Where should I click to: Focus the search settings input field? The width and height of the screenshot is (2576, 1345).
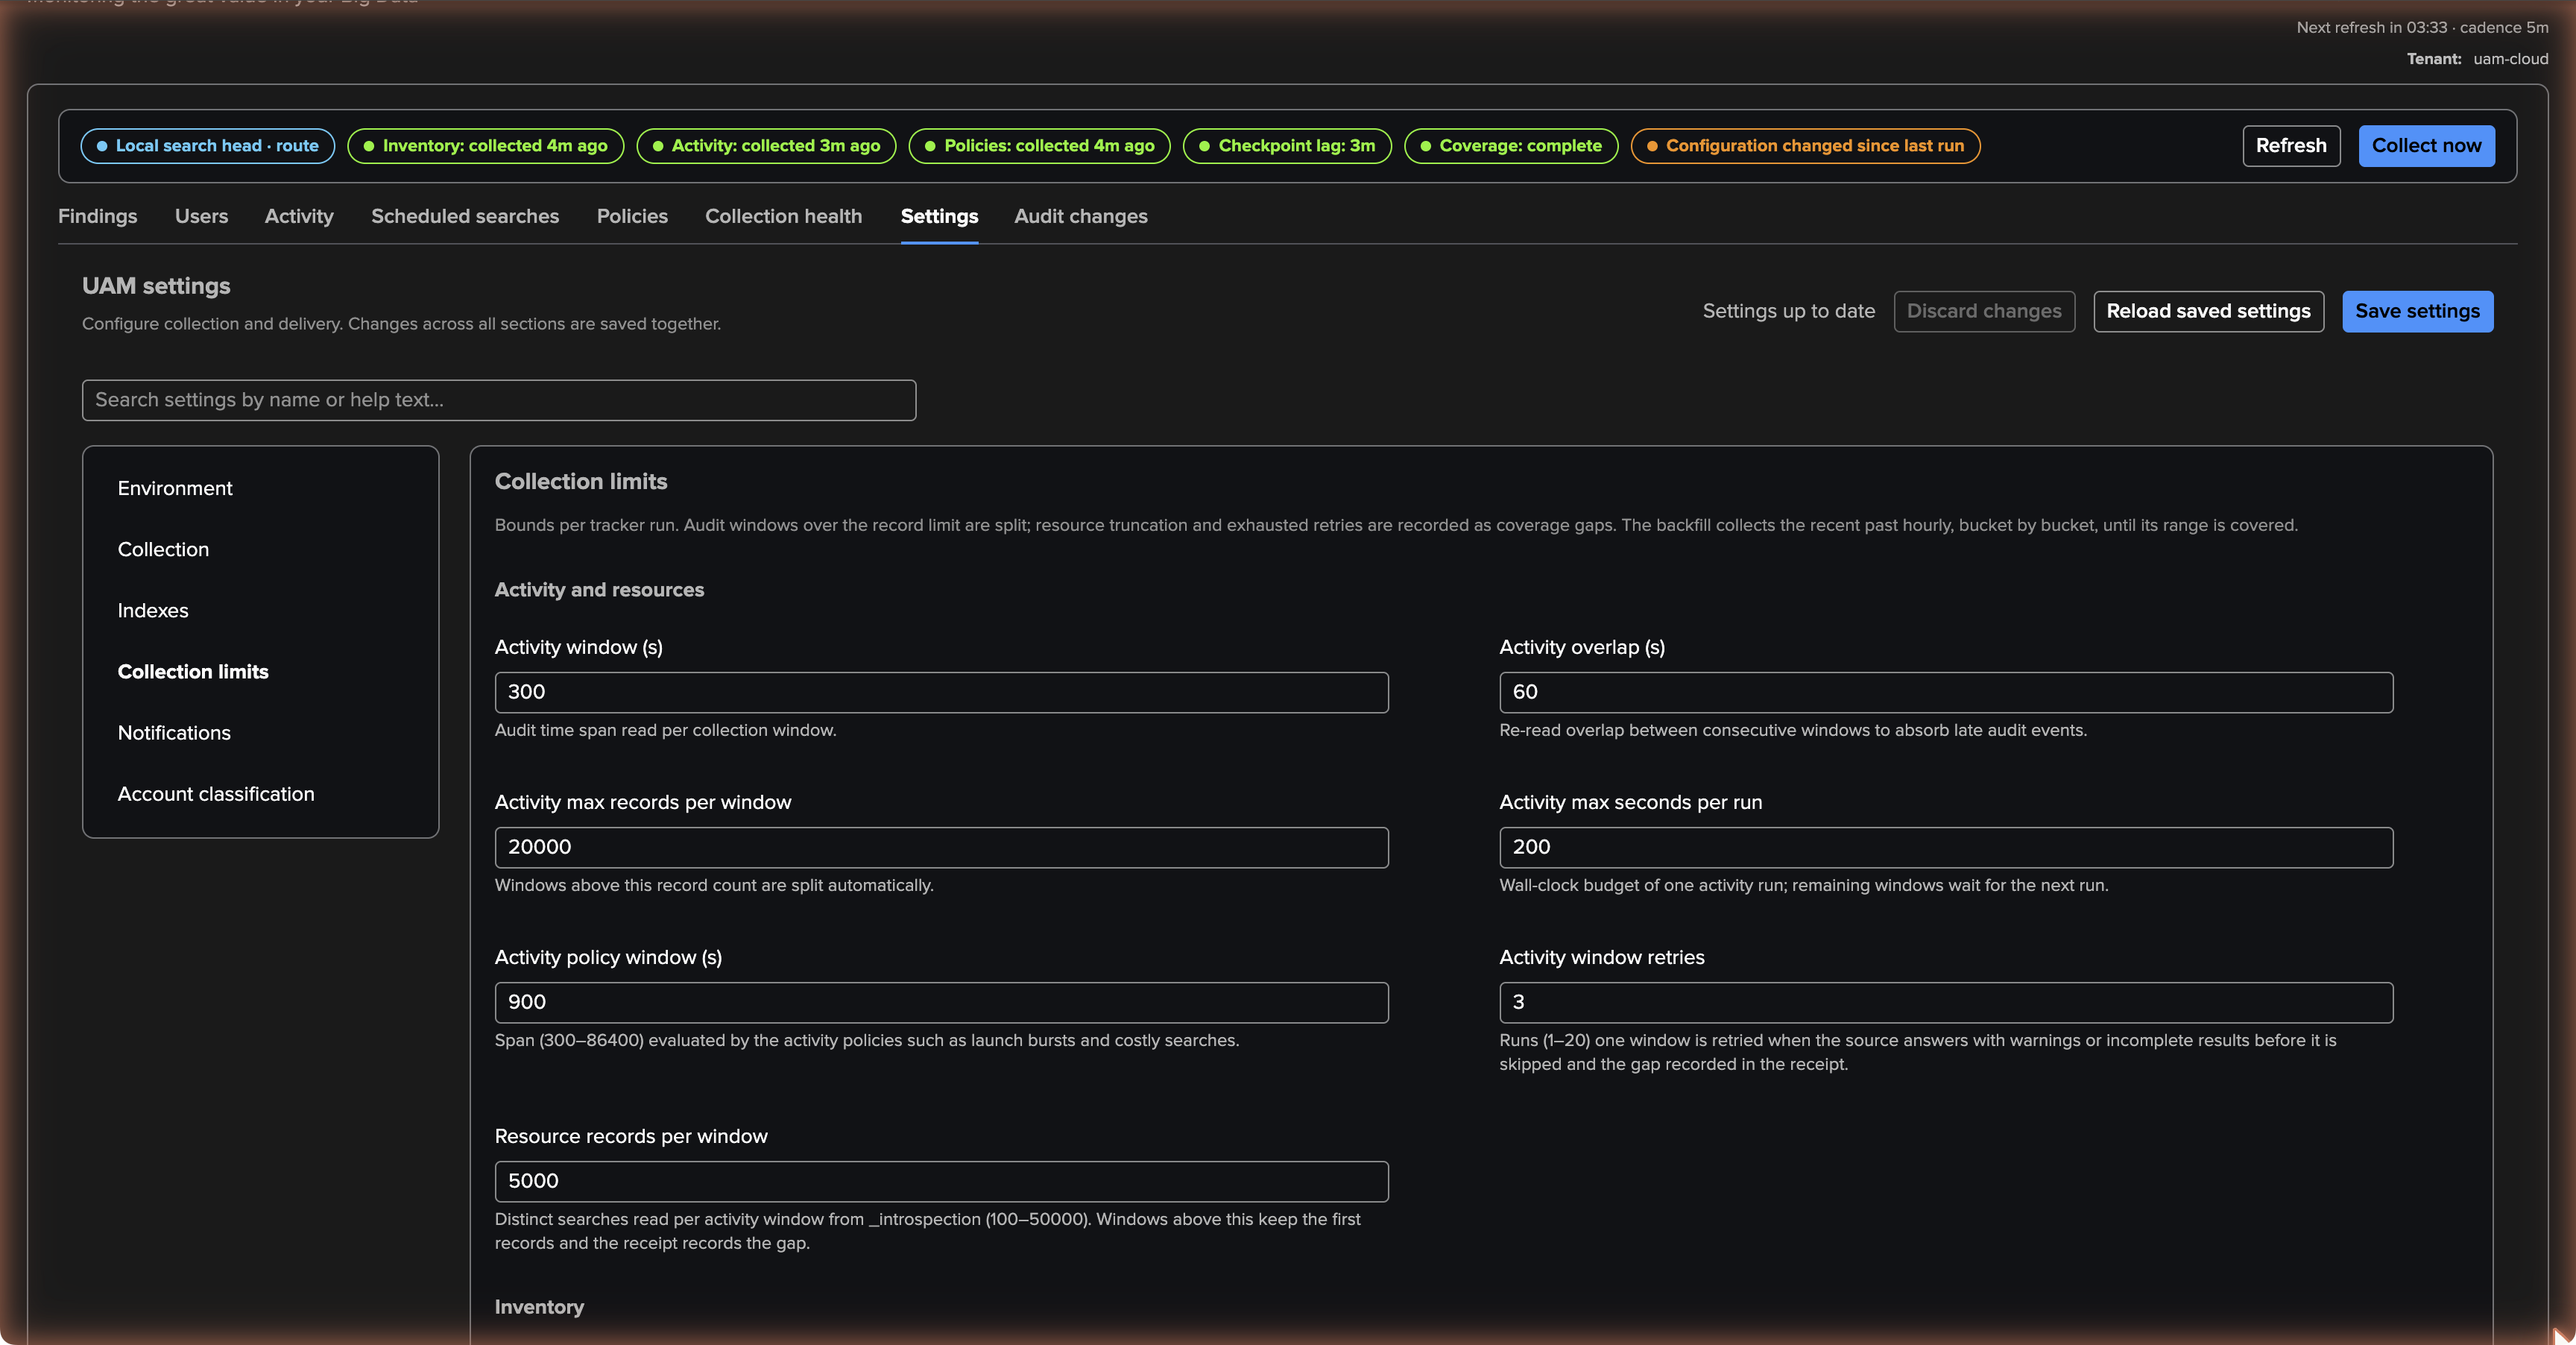click(x=499, y=400)
